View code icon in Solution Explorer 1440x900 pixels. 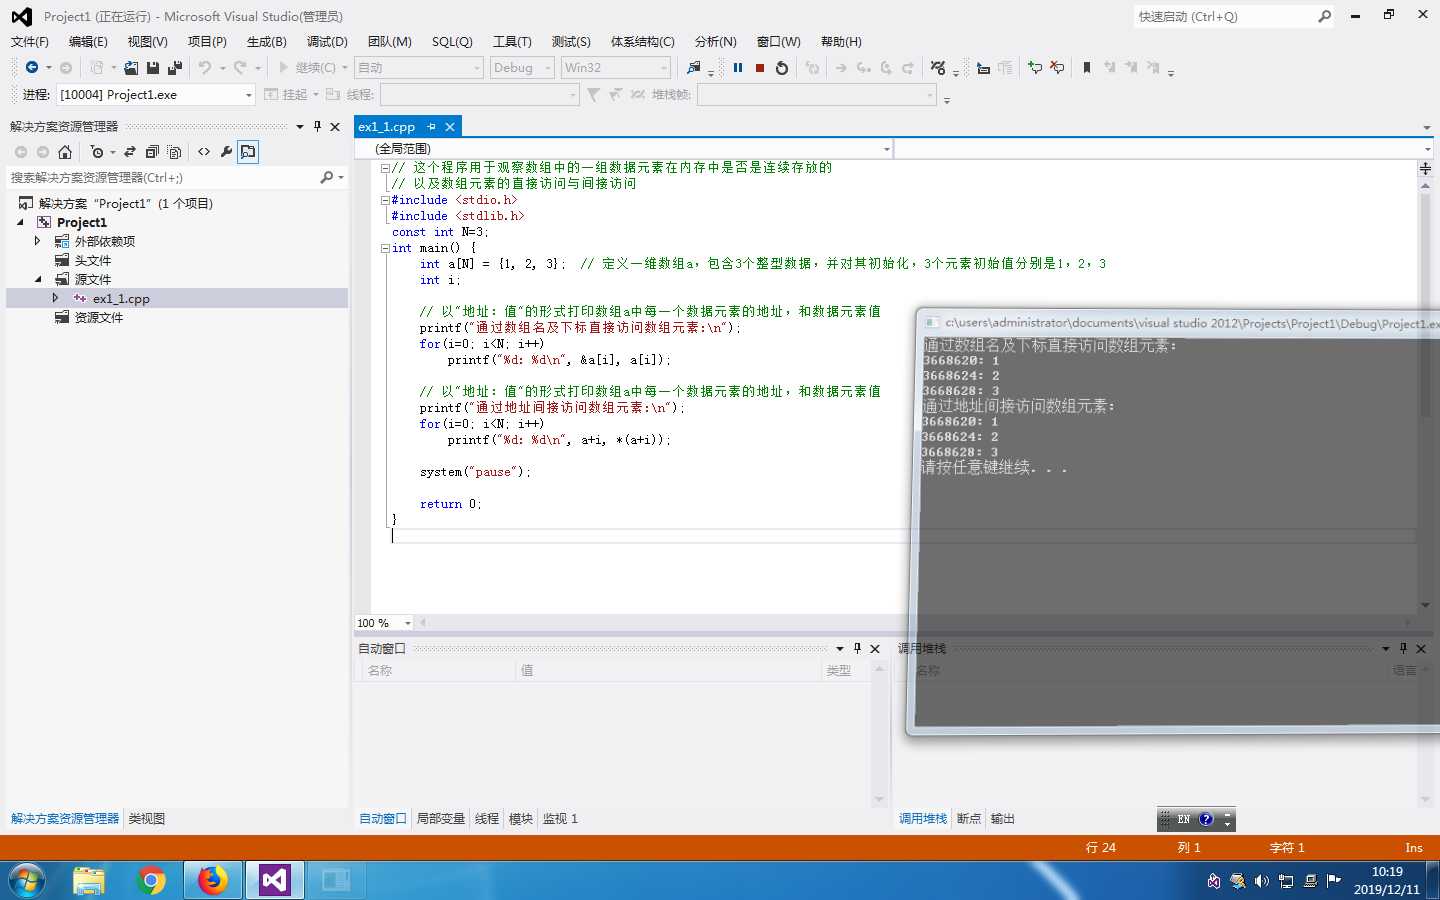coord(204,152)
